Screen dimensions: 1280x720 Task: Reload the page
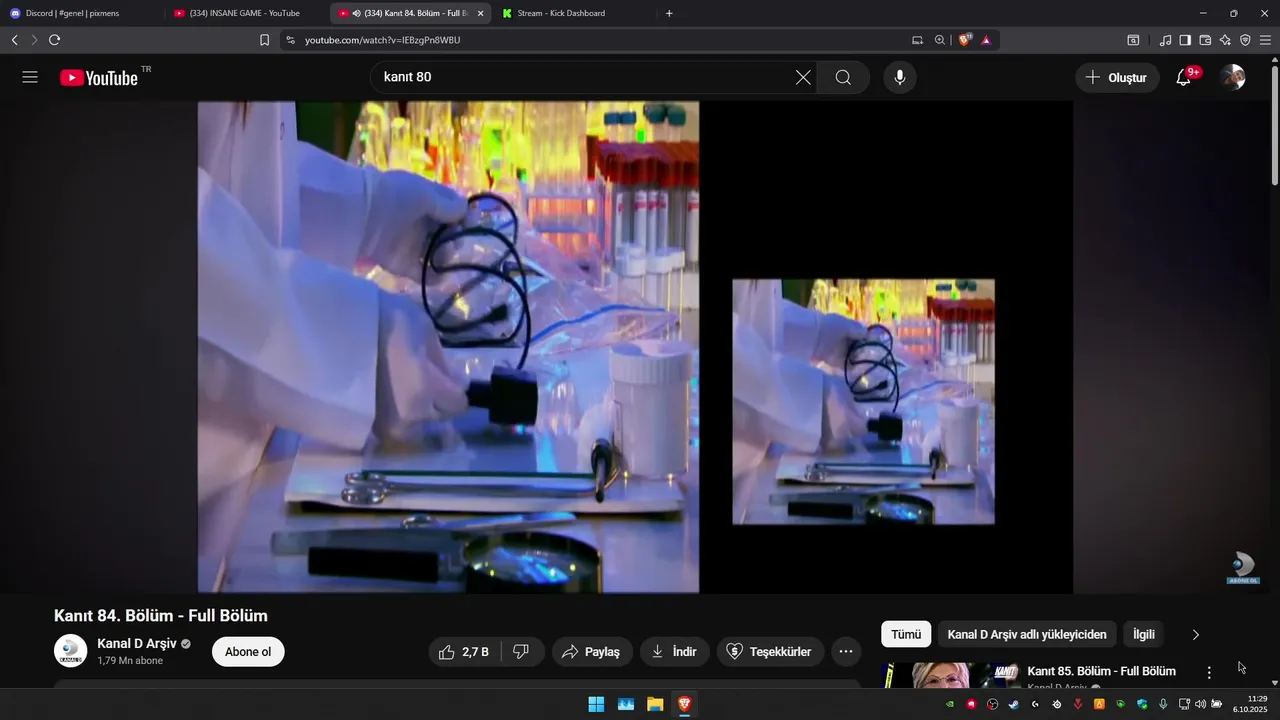(54, 40)
